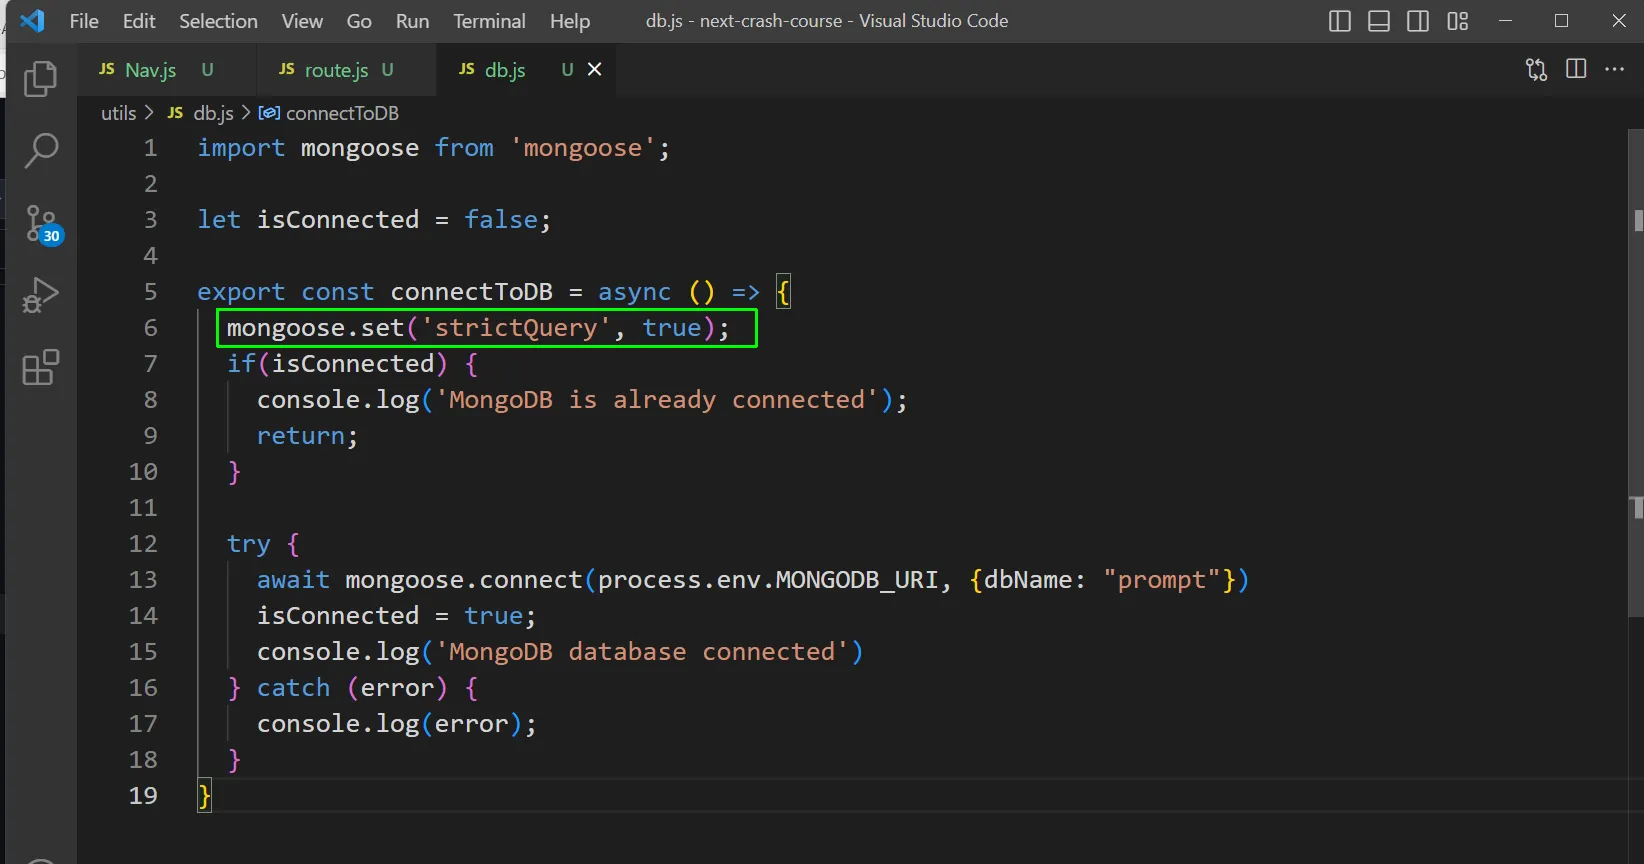The height and width of the screenshot is (864, 1644).
Task: Open the Run menu
Action: coord(412,21)
